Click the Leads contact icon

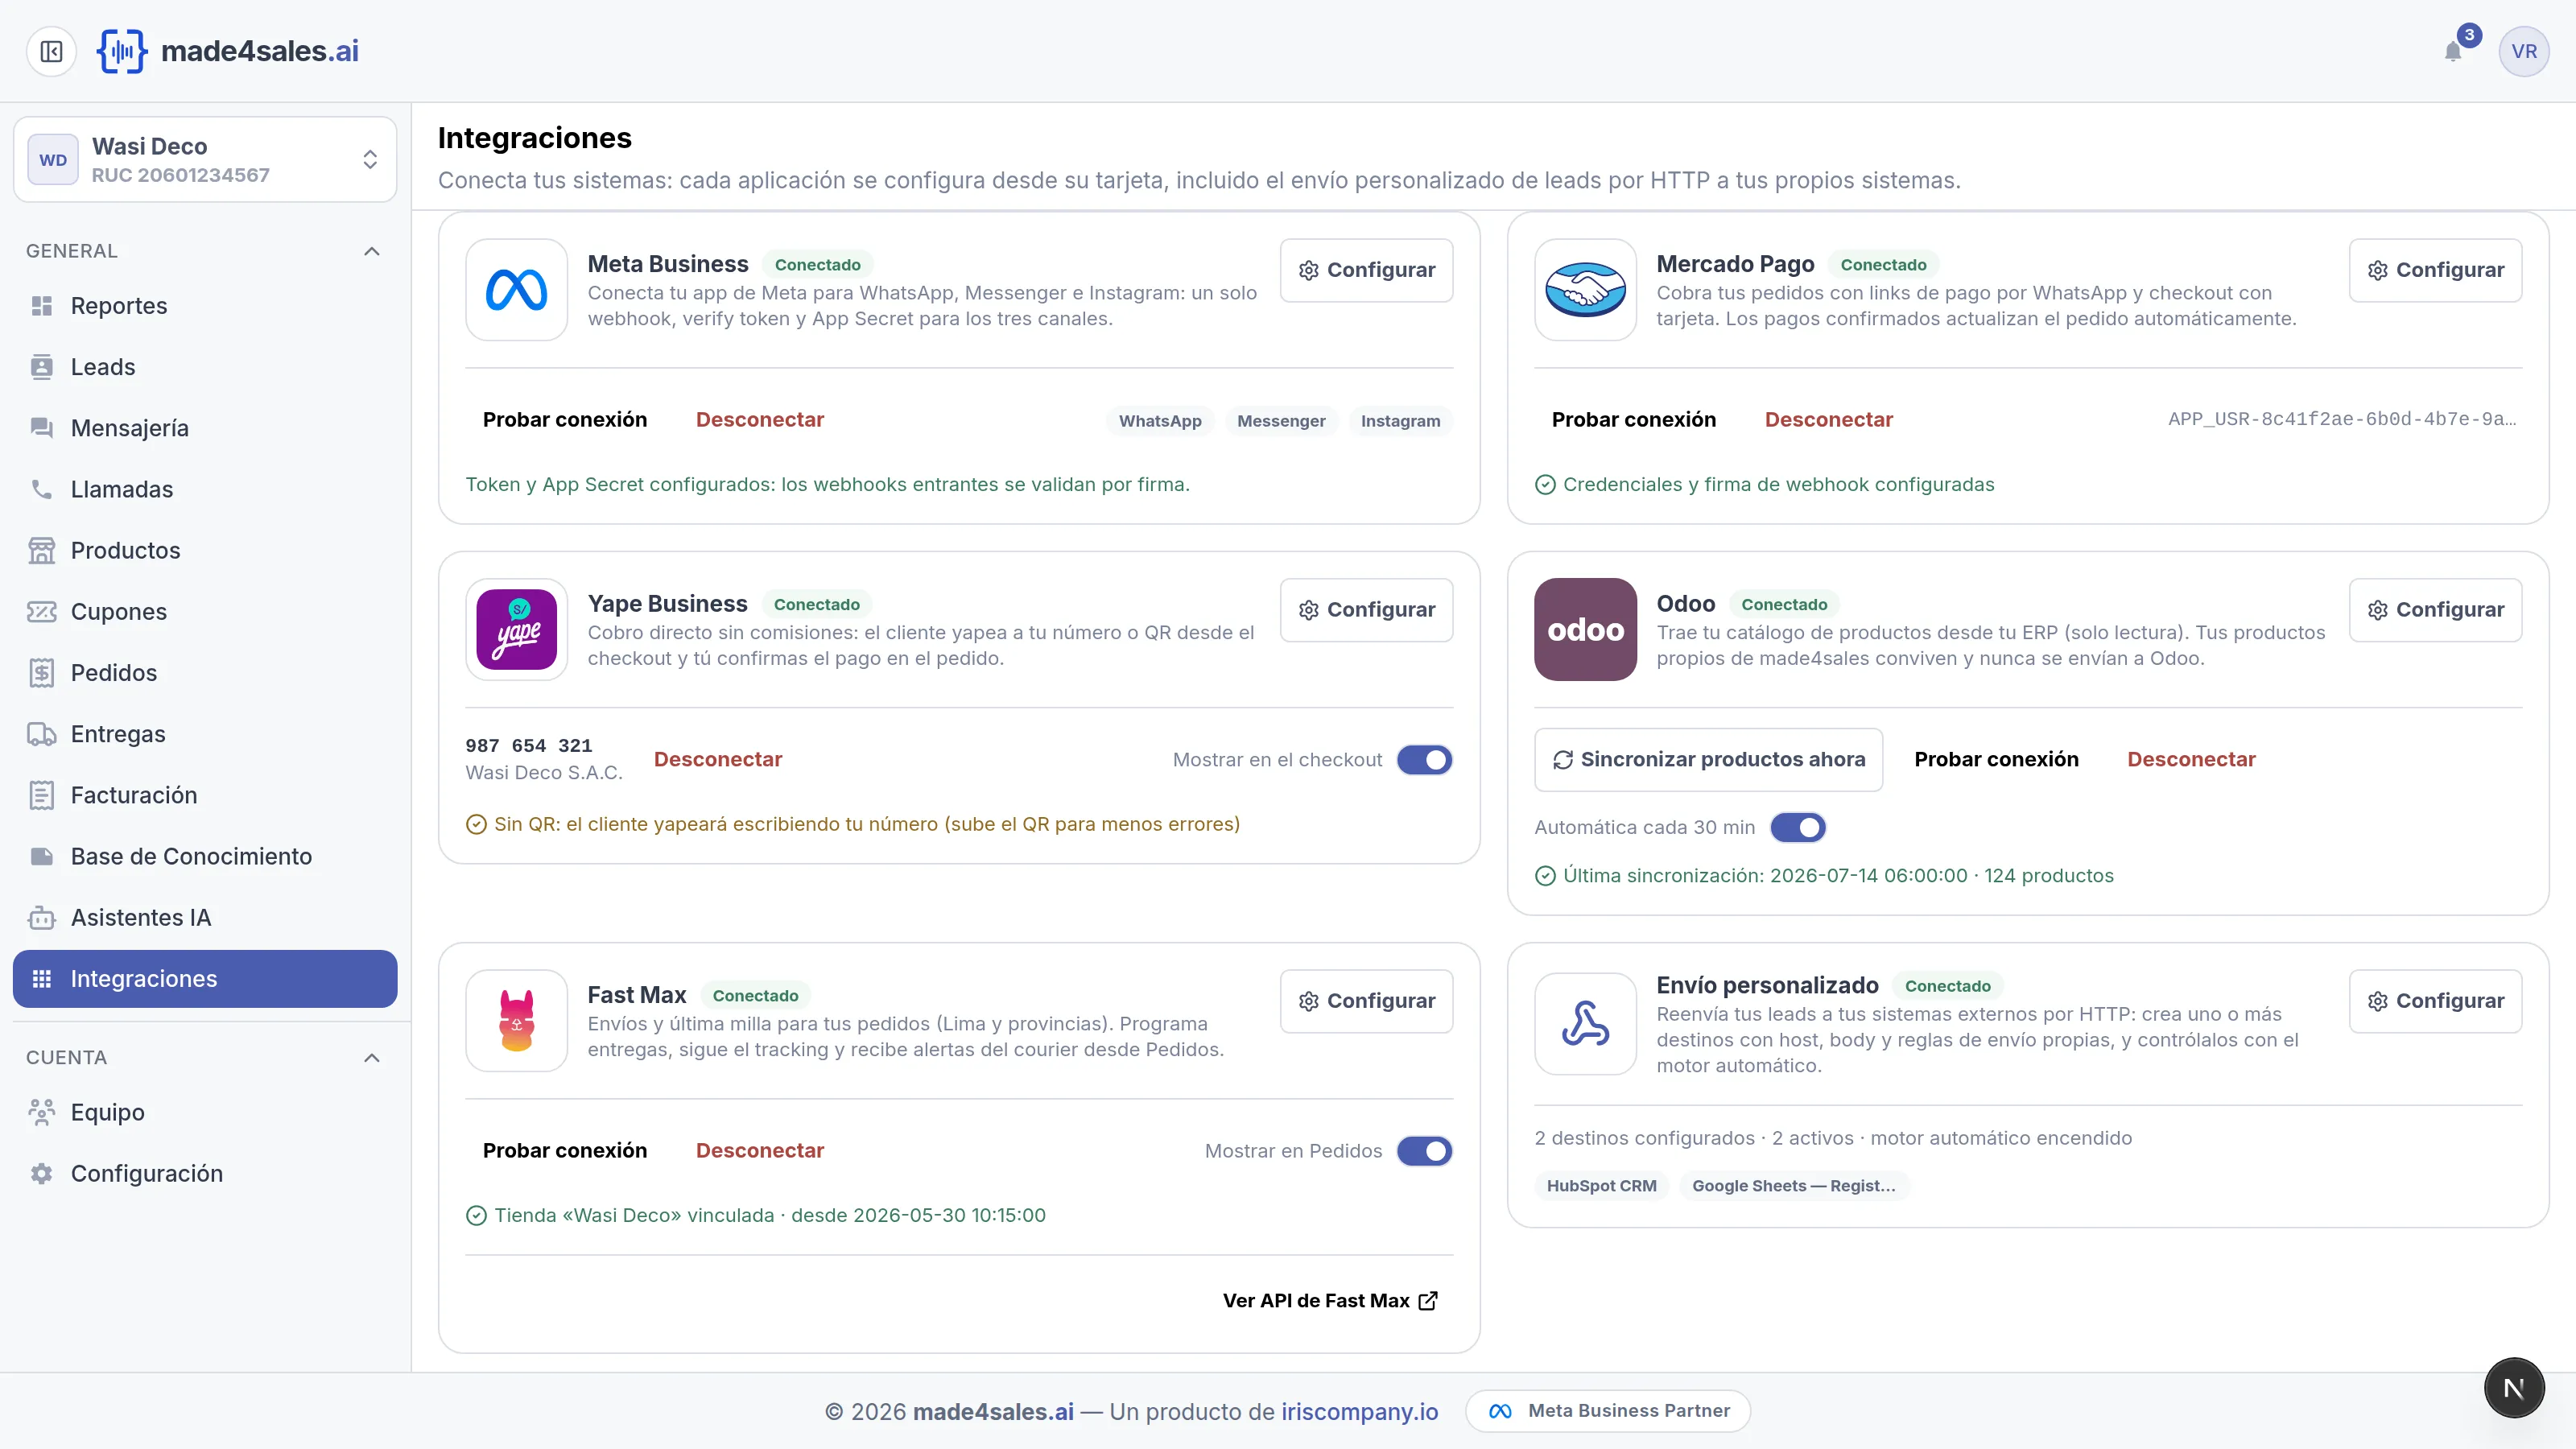click(41, 367)
